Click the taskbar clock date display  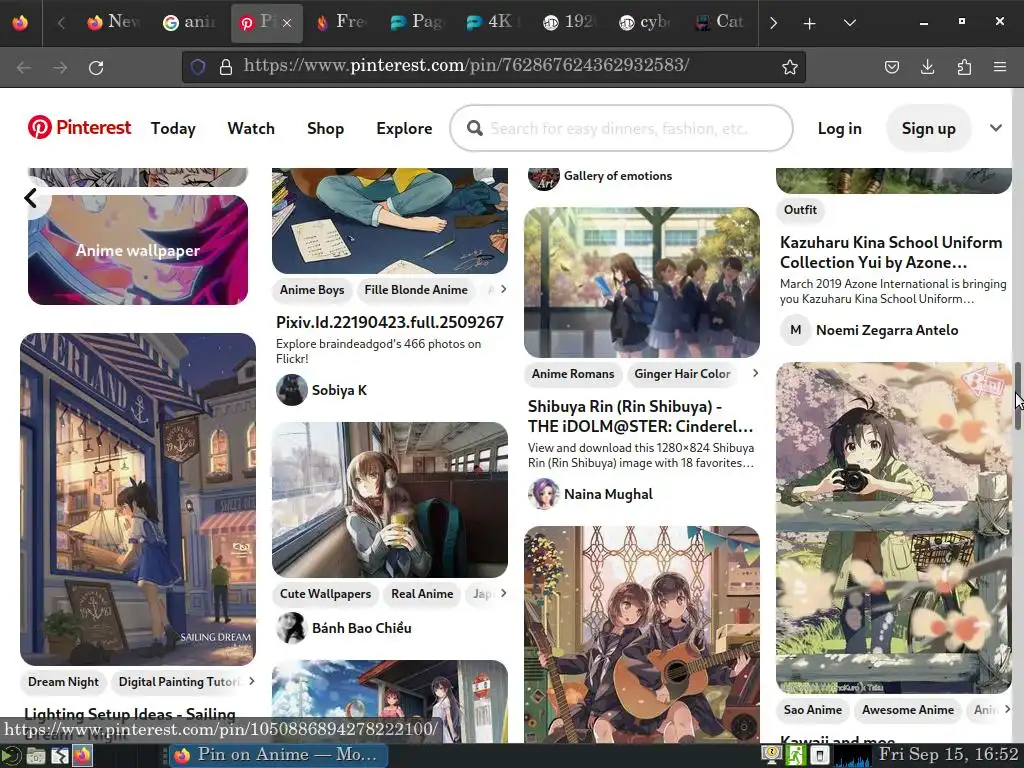[948, 754]
